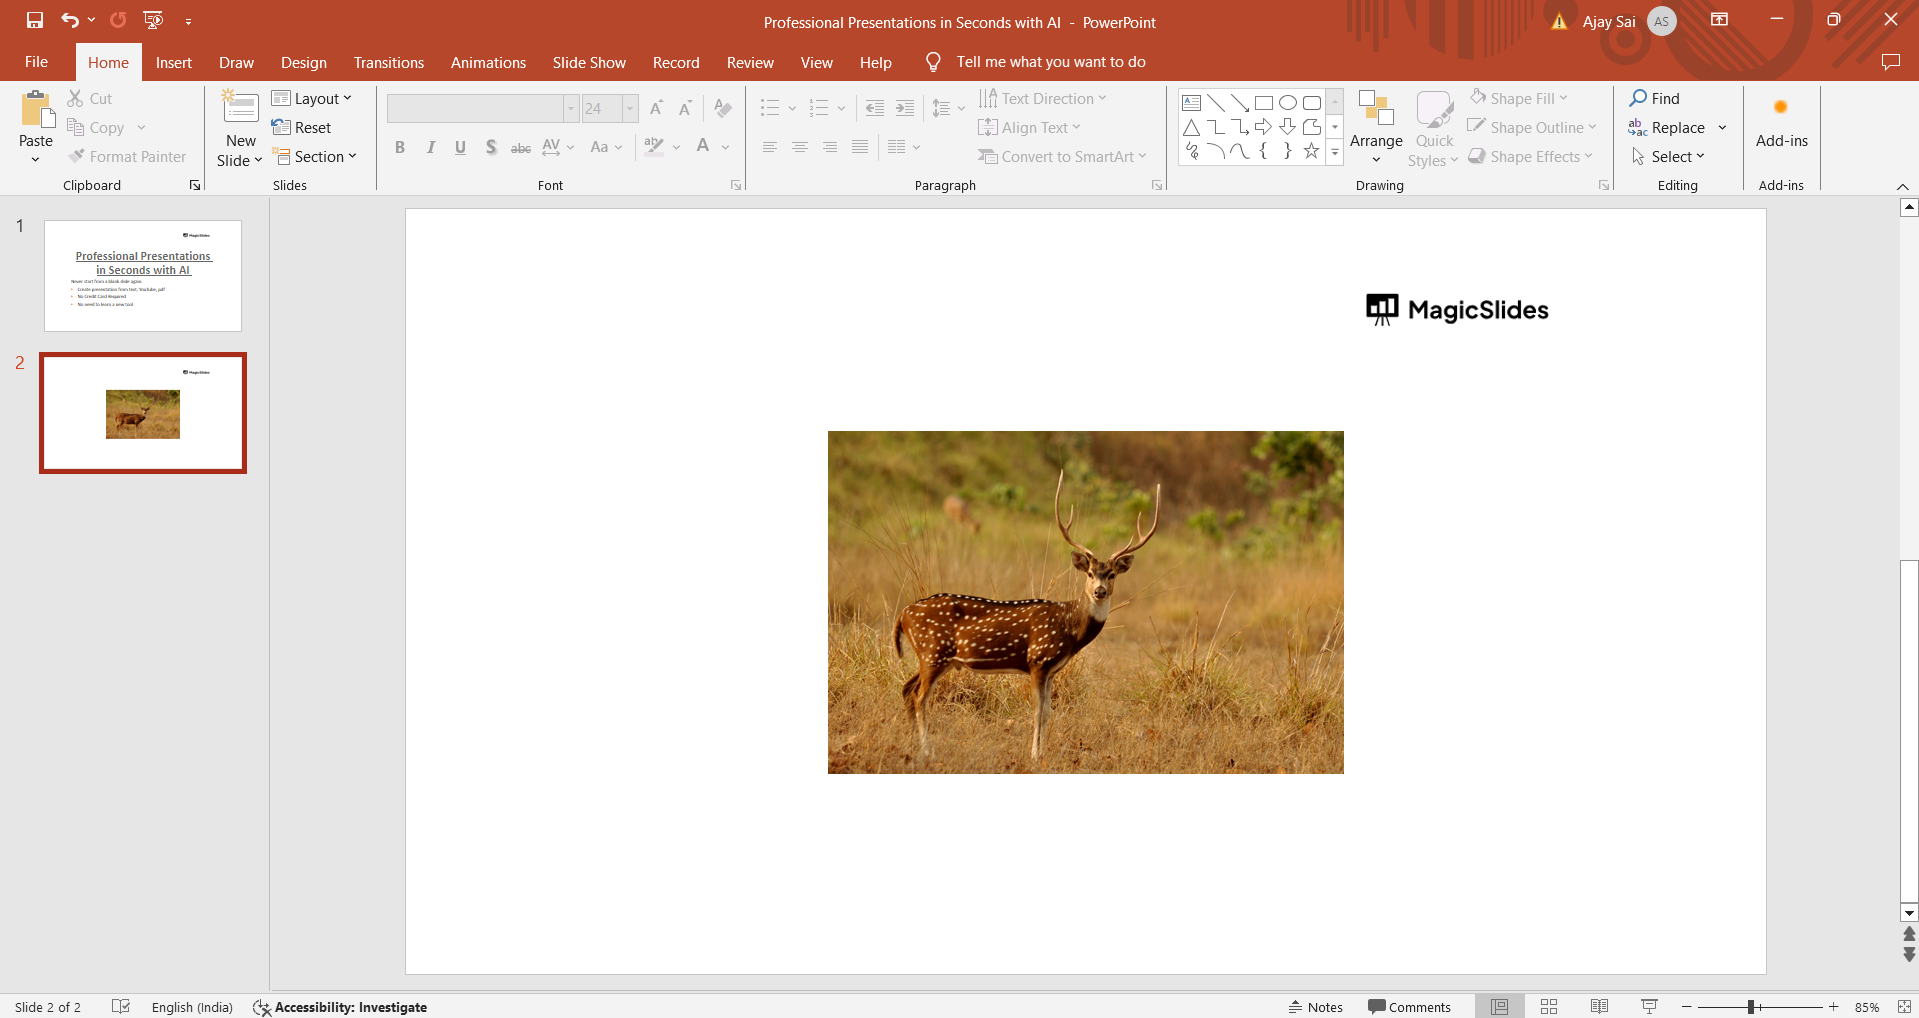Open the Arrange tool
The height and width of the screenshot is (1018, 1919).
click(1376, 128)
